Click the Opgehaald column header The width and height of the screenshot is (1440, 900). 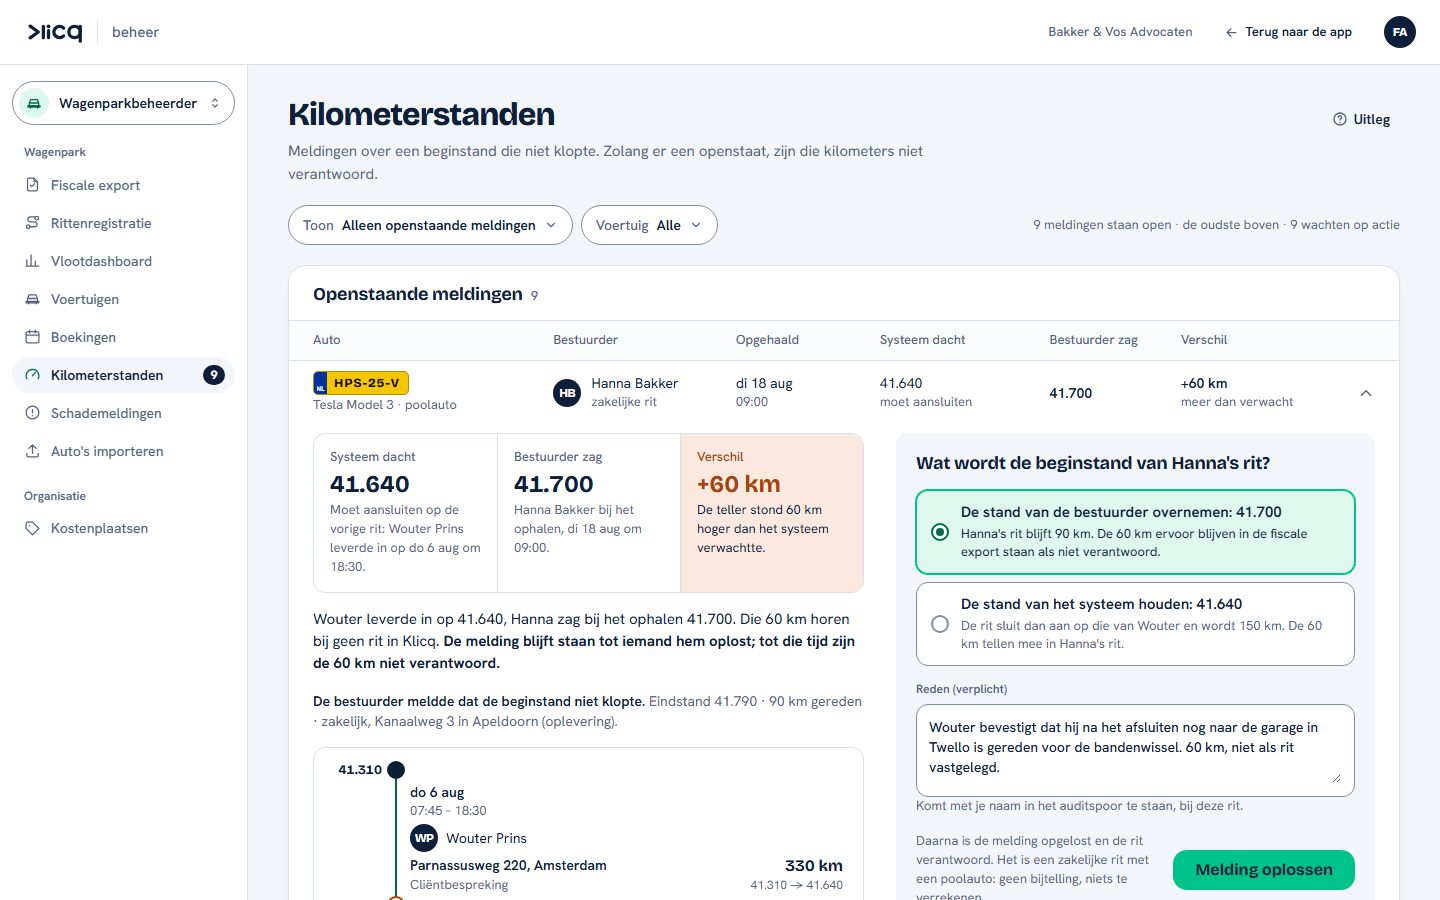[767, 340]
